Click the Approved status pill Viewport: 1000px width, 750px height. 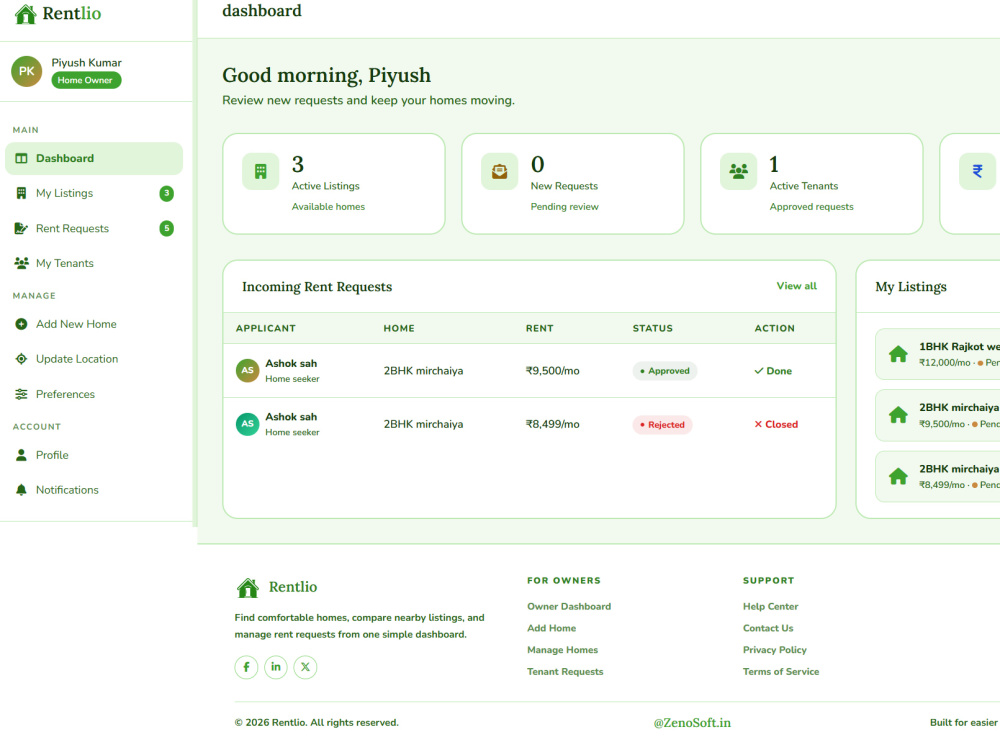[665, 371]
